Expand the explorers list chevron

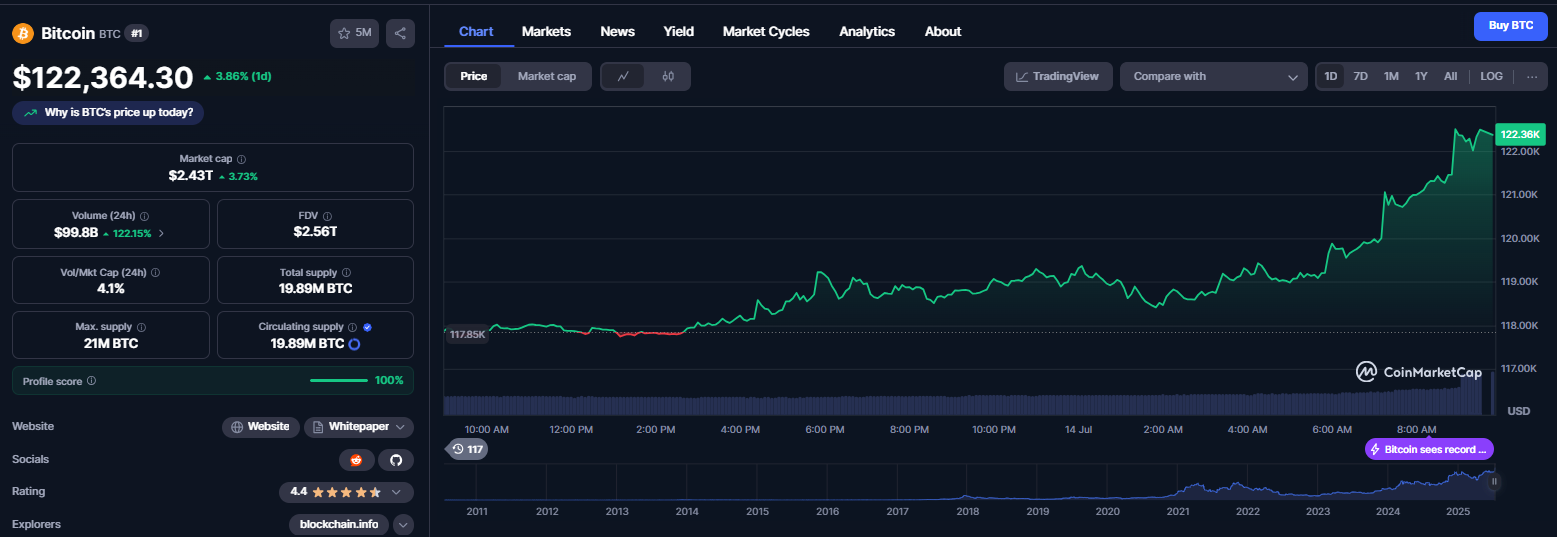pos(404,524)
